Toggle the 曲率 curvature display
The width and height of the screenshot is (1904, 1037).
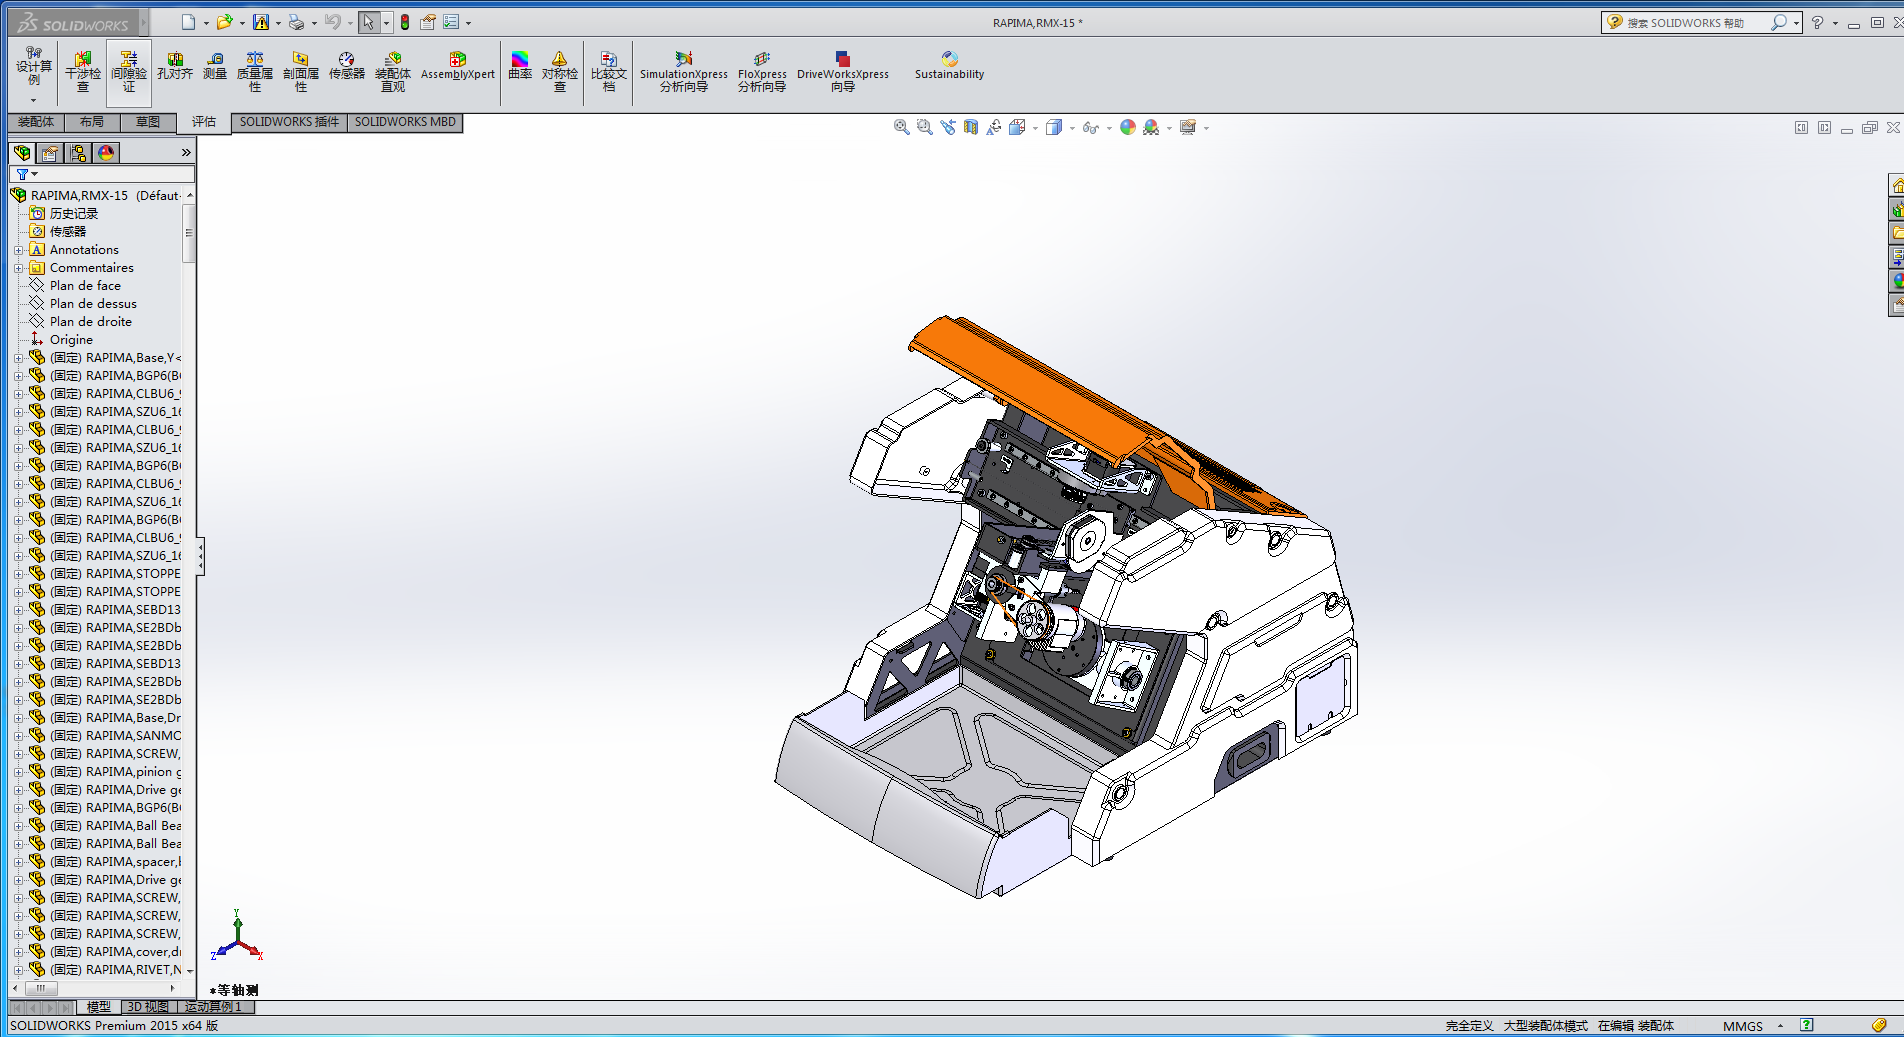pos(520,67)
